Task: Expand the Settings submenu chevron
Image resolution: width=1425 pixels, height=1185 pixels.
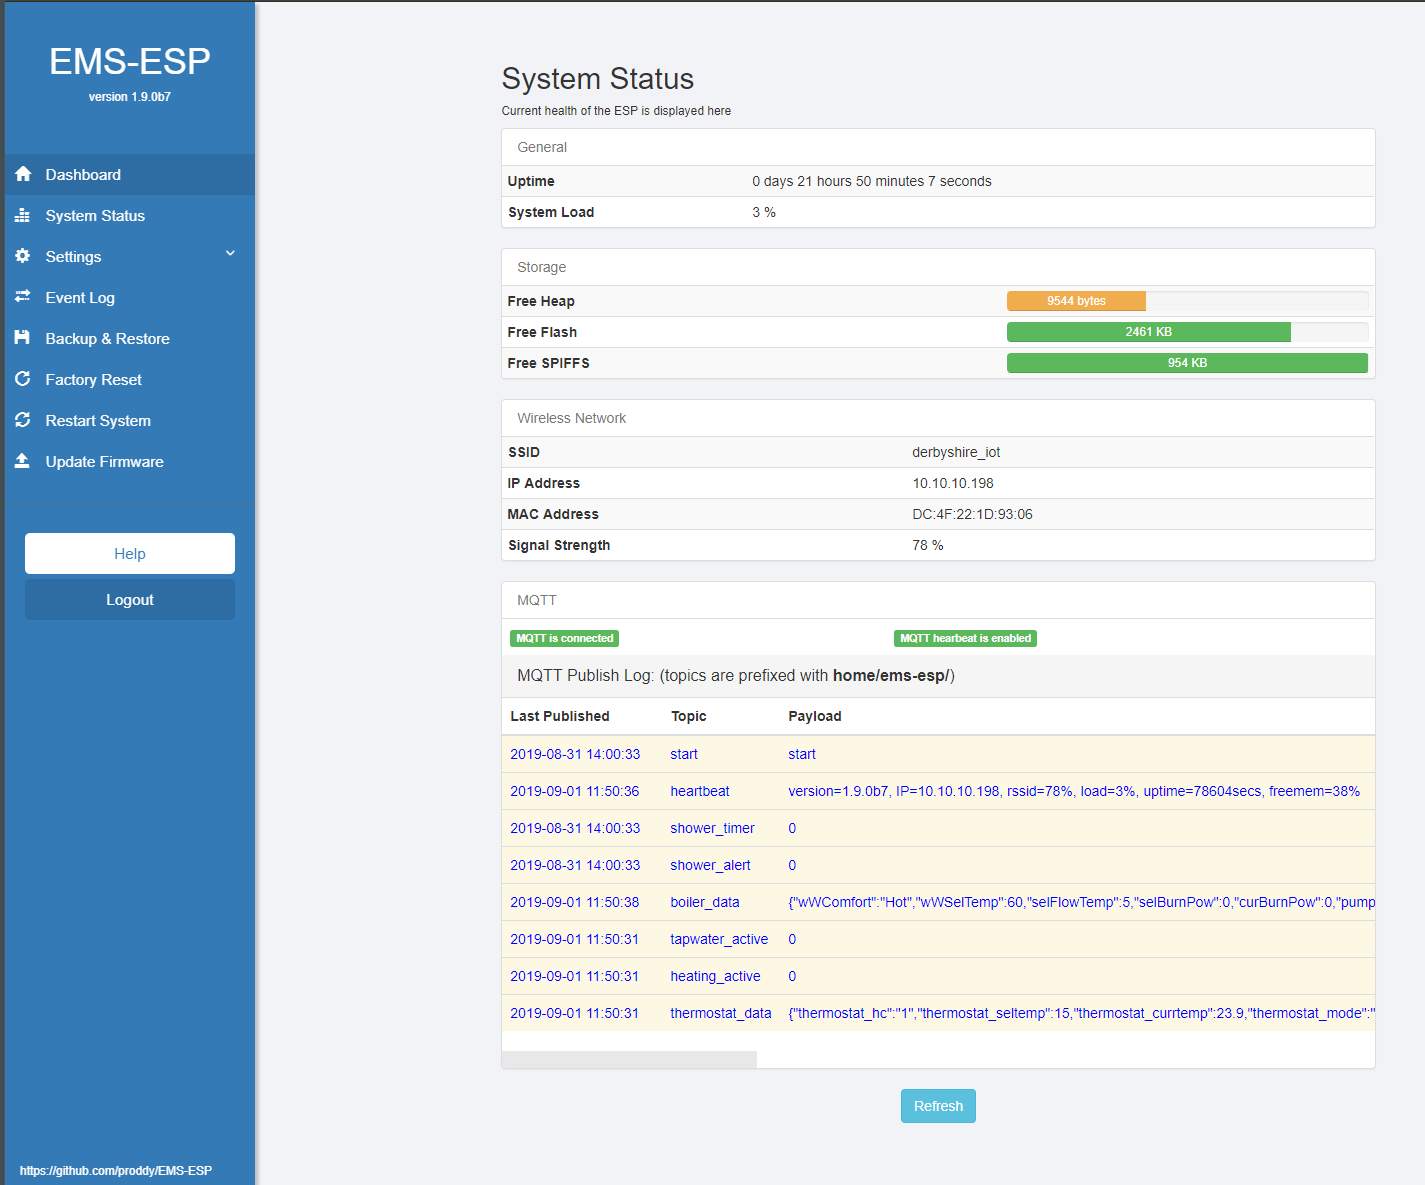Action: tap(230, 254)
